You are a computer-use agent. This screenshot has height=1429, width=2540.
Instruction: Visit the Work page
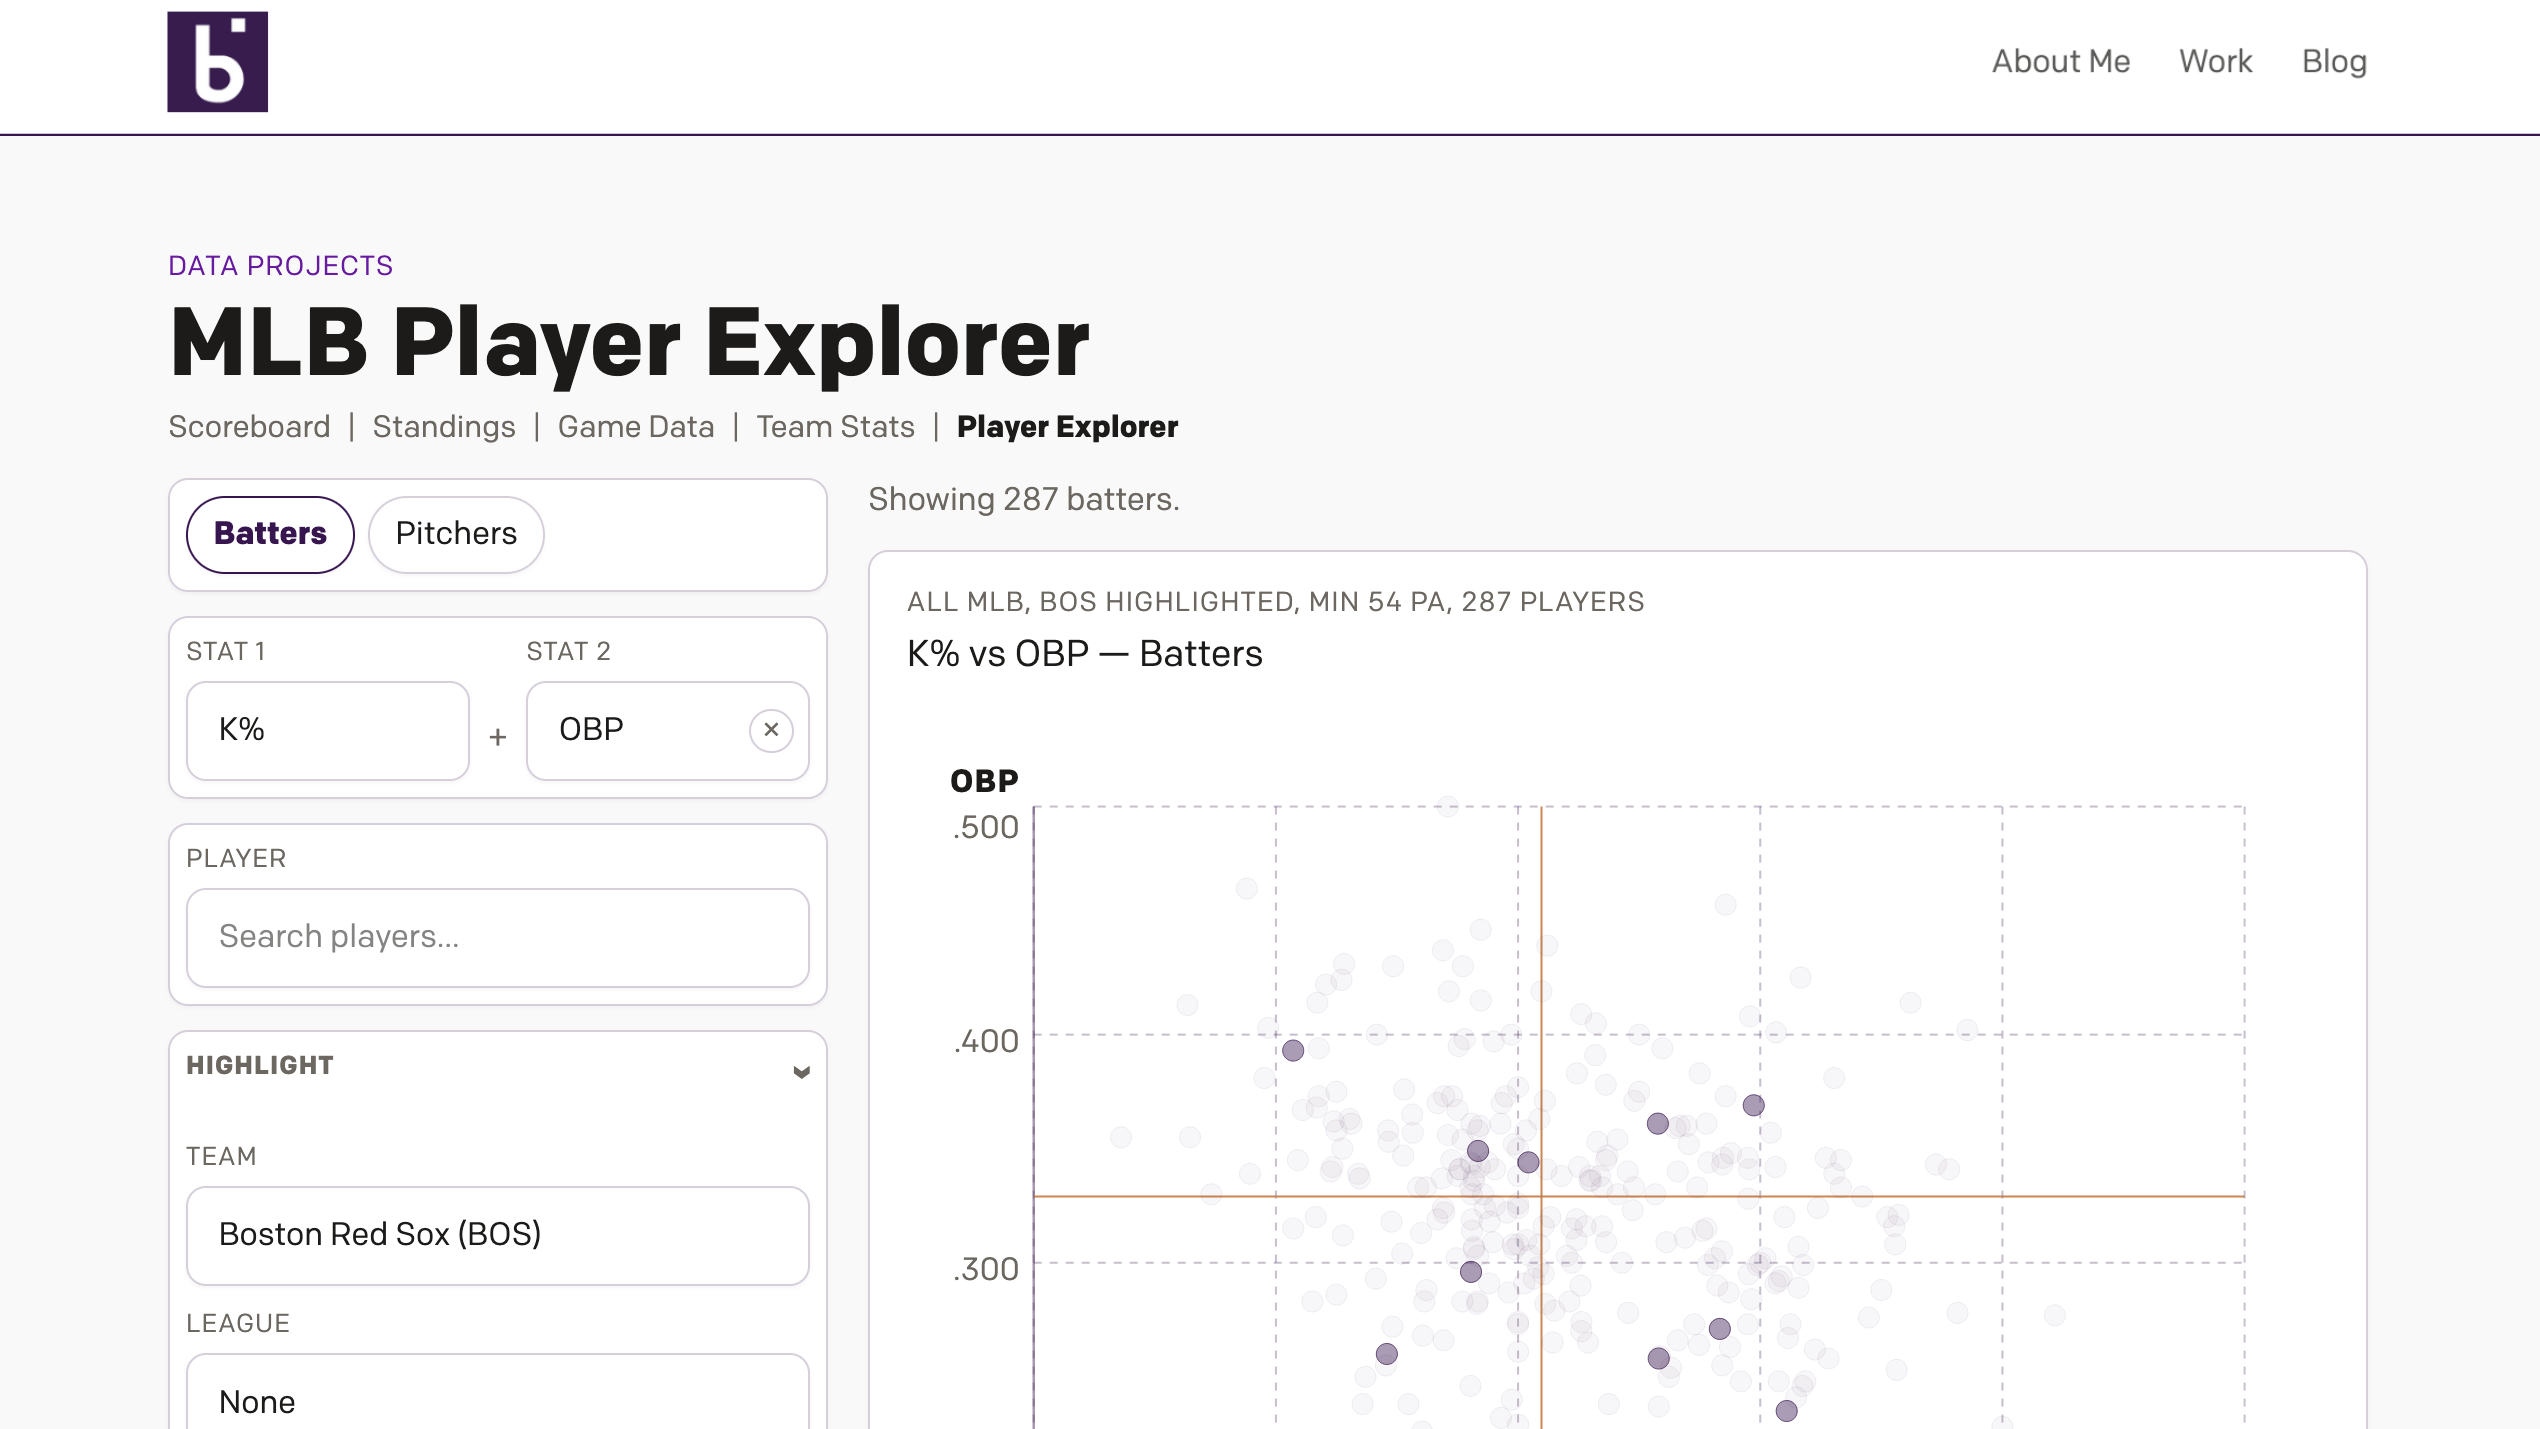[2215, 62]
